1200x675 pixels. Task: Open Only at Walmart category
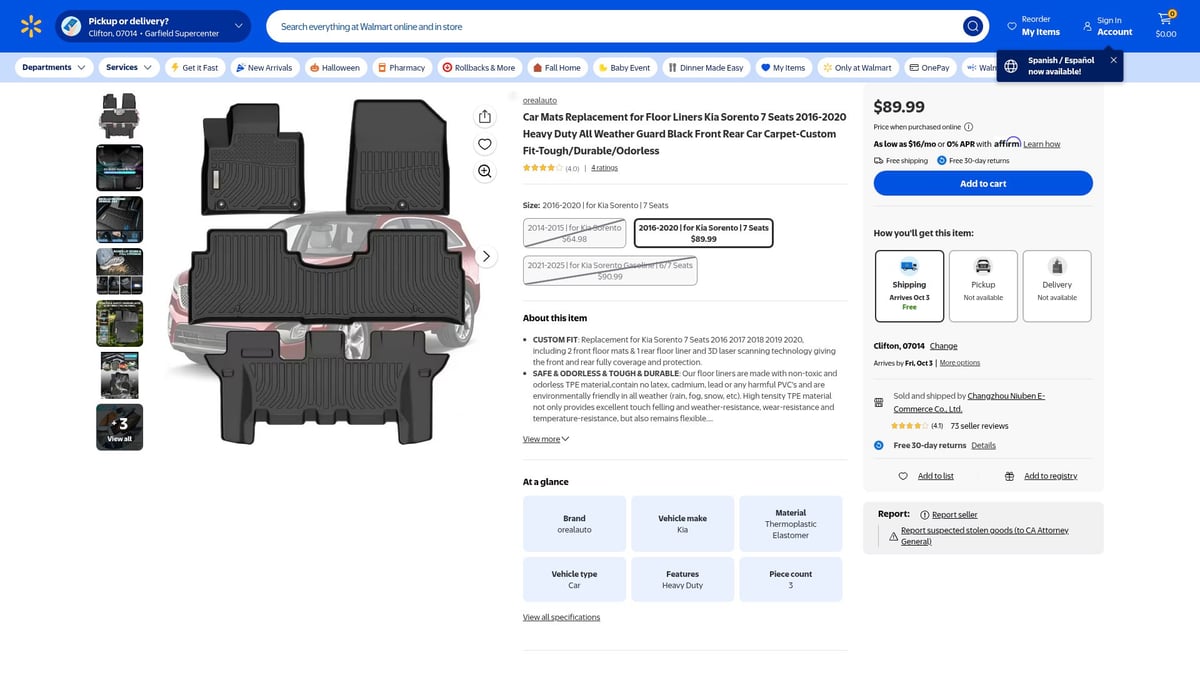click(x=857, y=68)
